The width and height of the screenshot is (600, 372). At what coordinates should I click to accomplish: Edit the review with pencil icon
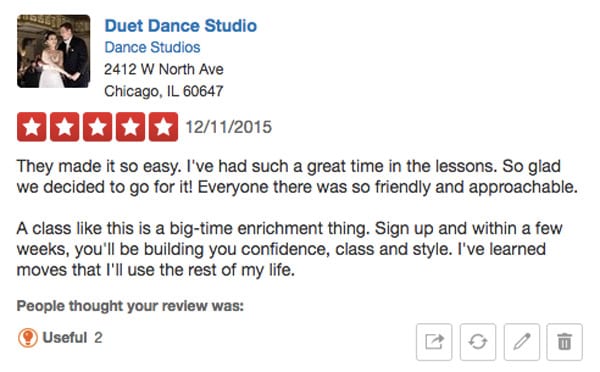click(x=522, y=342)
